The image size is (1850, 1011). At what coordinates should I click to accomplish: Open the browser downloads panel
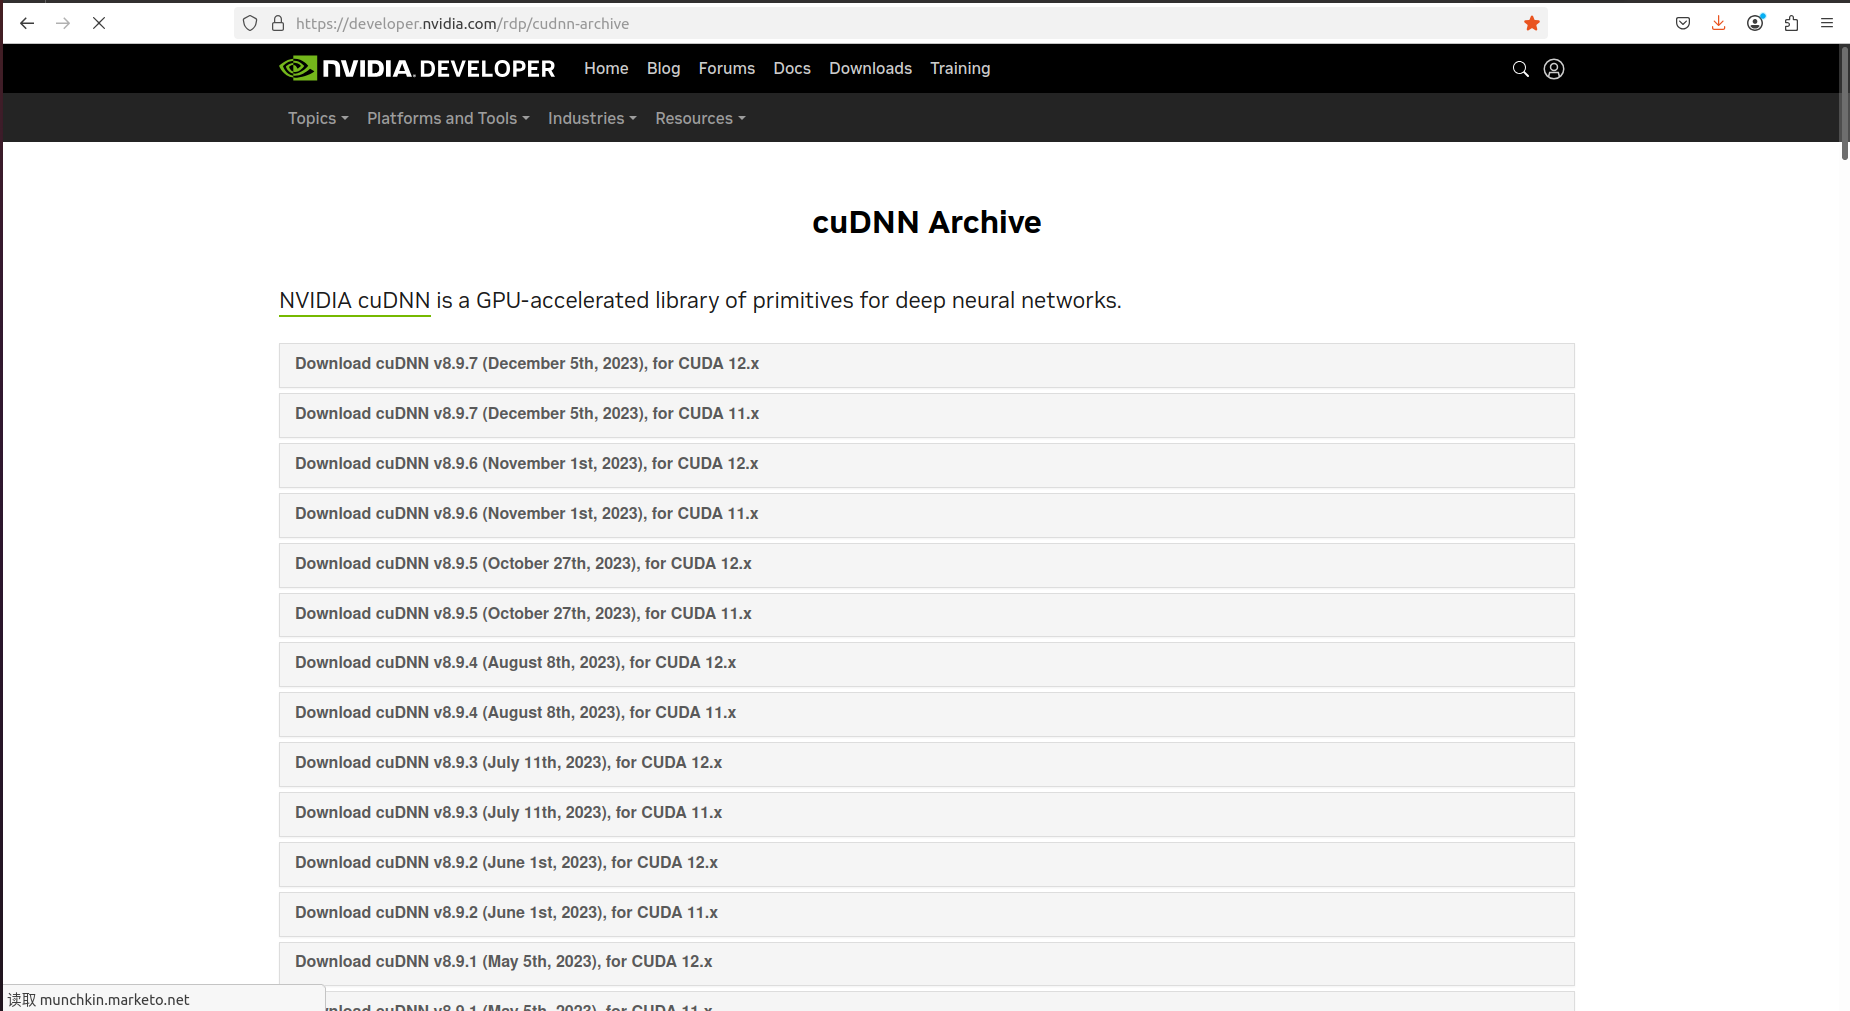(x=1719, y=23)
